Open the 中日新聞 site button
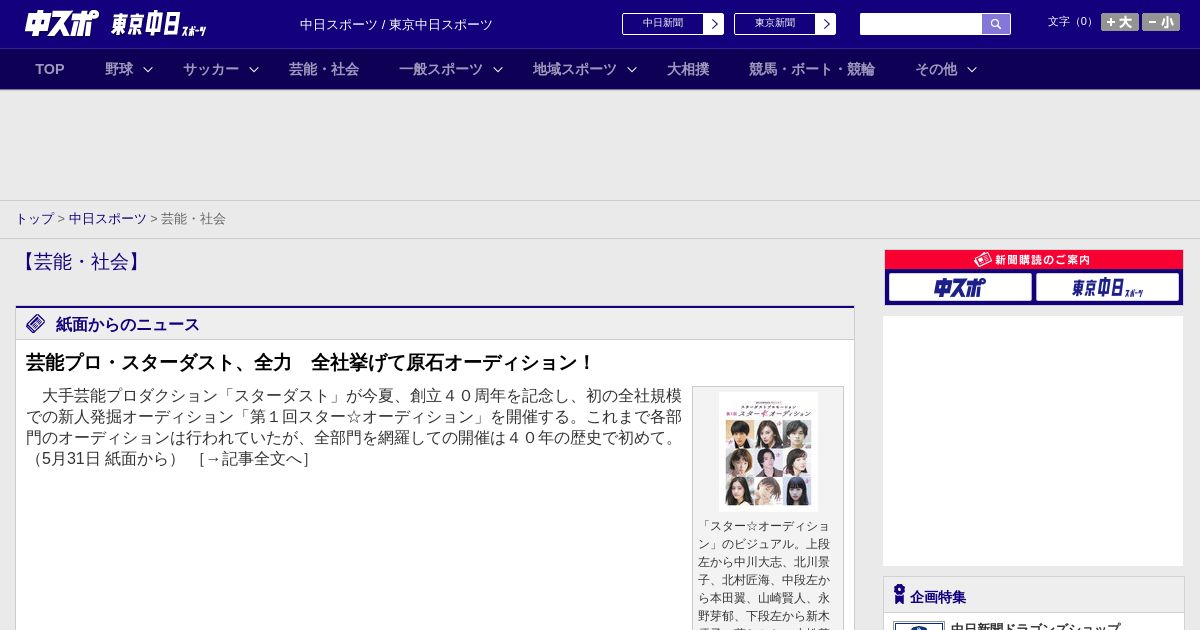This screenshot has height=630, width=1200. tap(662, 24)
